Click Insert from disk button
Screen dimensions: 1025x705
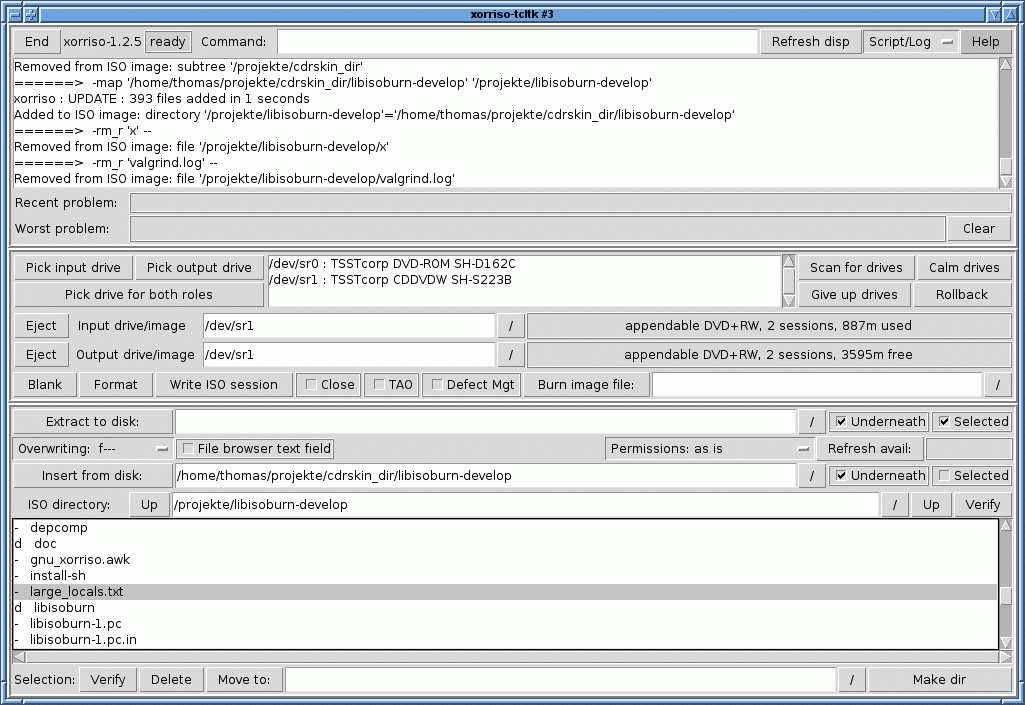[x=93, y=476]
